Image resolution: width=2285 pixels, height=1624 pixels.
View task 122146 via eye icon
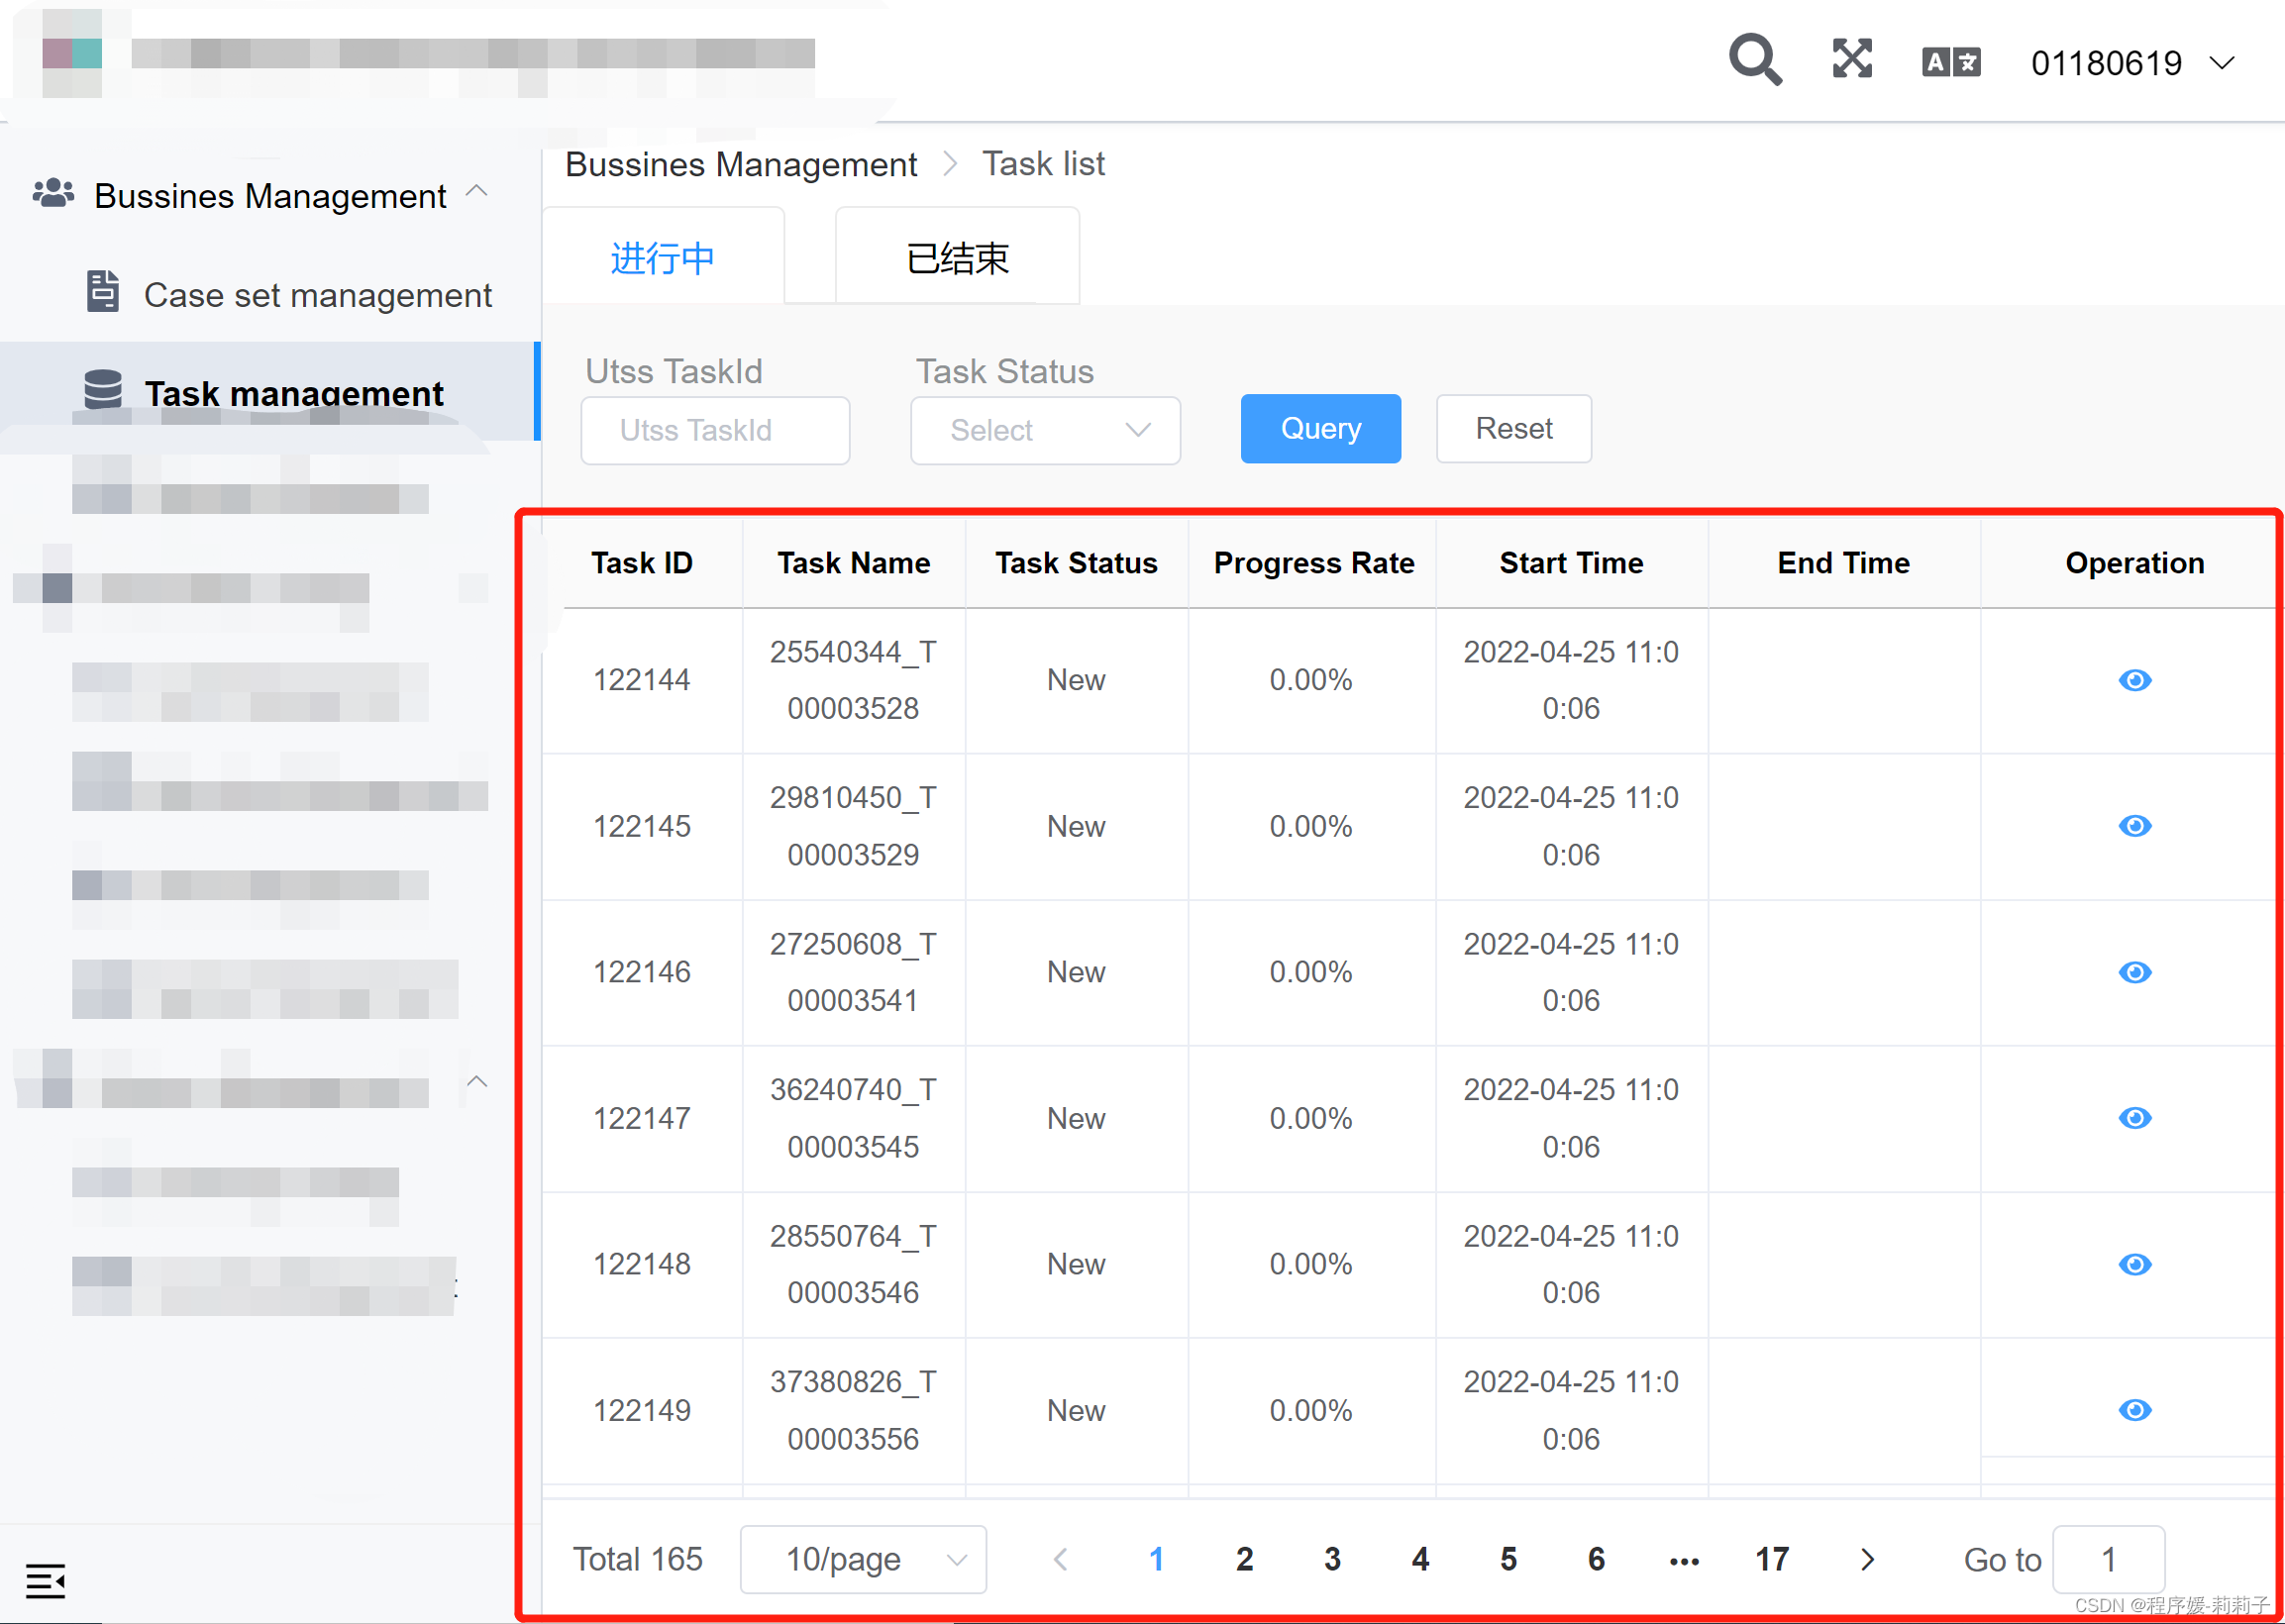[x=2134, y=972]
